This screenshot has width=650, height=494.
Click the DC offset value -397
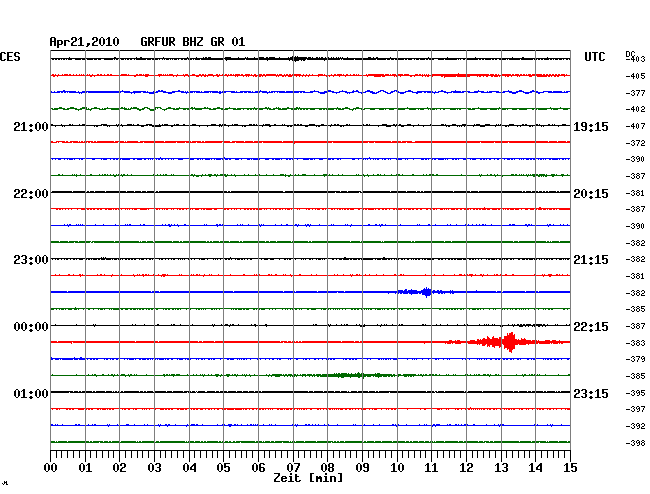tap(635, 409)
